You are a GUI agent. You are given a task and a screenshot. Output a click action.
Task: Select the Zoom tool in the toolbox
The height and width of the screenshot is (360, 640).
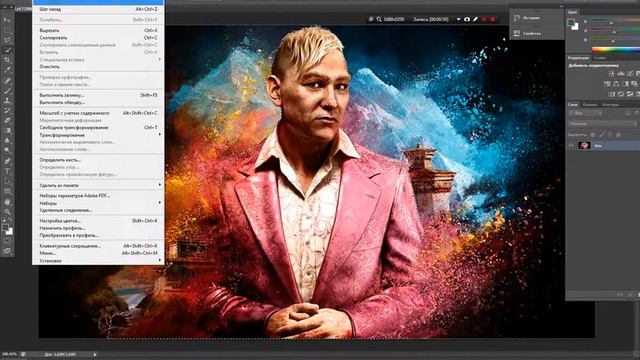click(7, 212)
